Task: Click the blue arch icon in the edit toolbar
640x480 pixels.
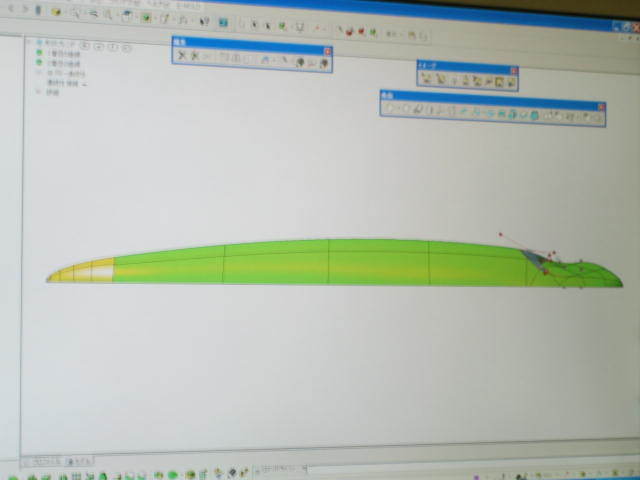Action: (265, 60)
